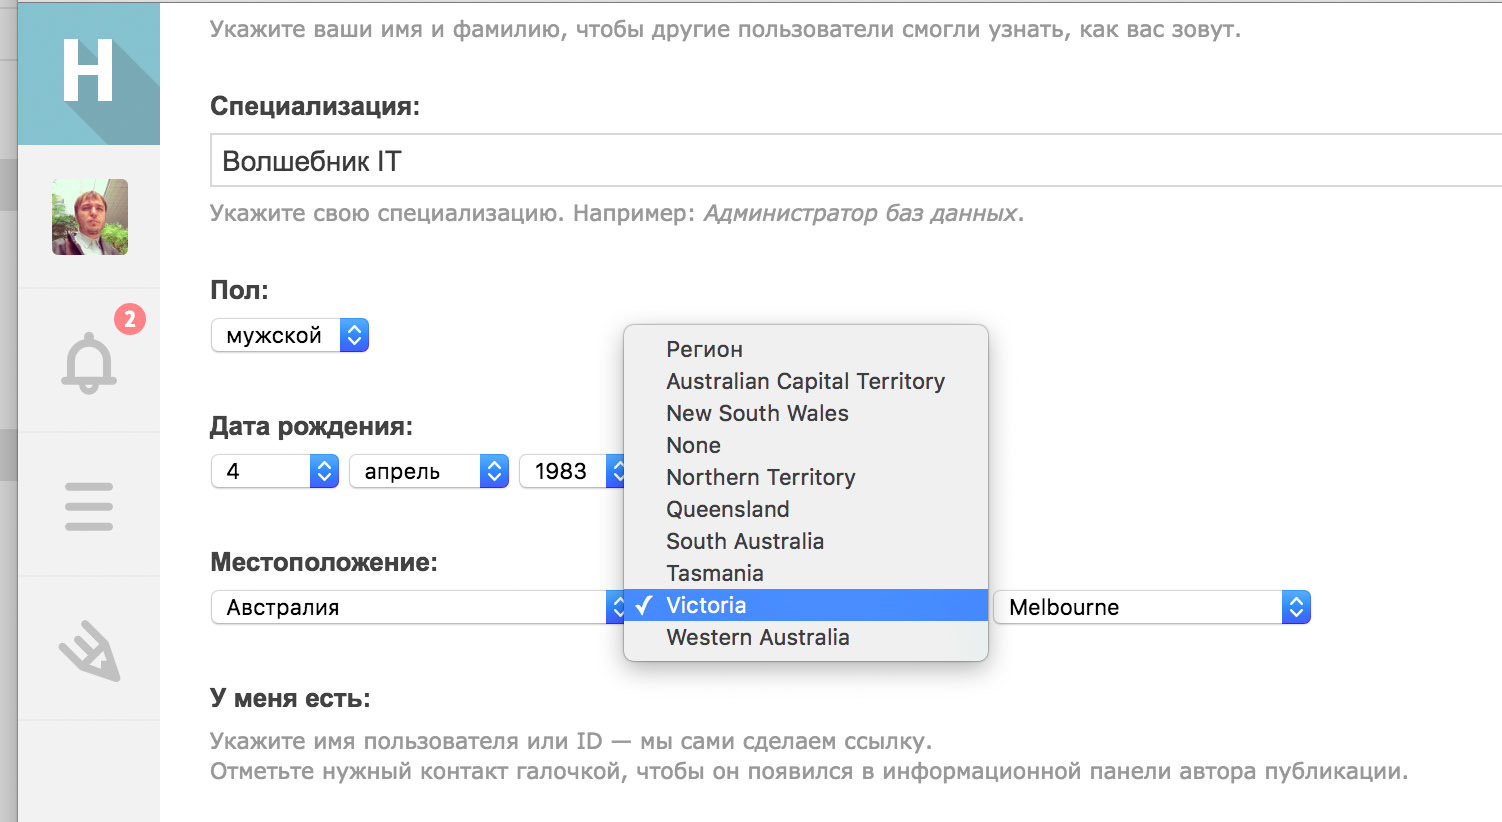Select South Australia region option
Viewport: 1502px width, 822px height.
(745, 541)
